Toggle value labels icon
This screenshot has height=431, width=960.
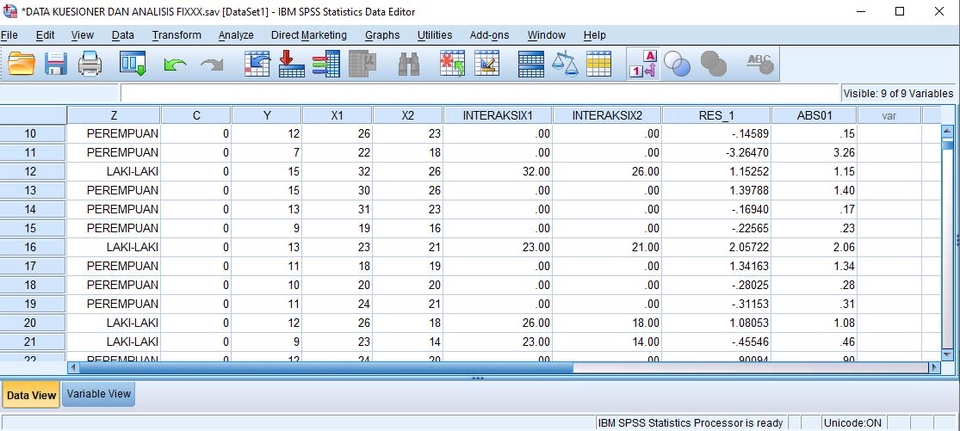(x=642, y=64)
